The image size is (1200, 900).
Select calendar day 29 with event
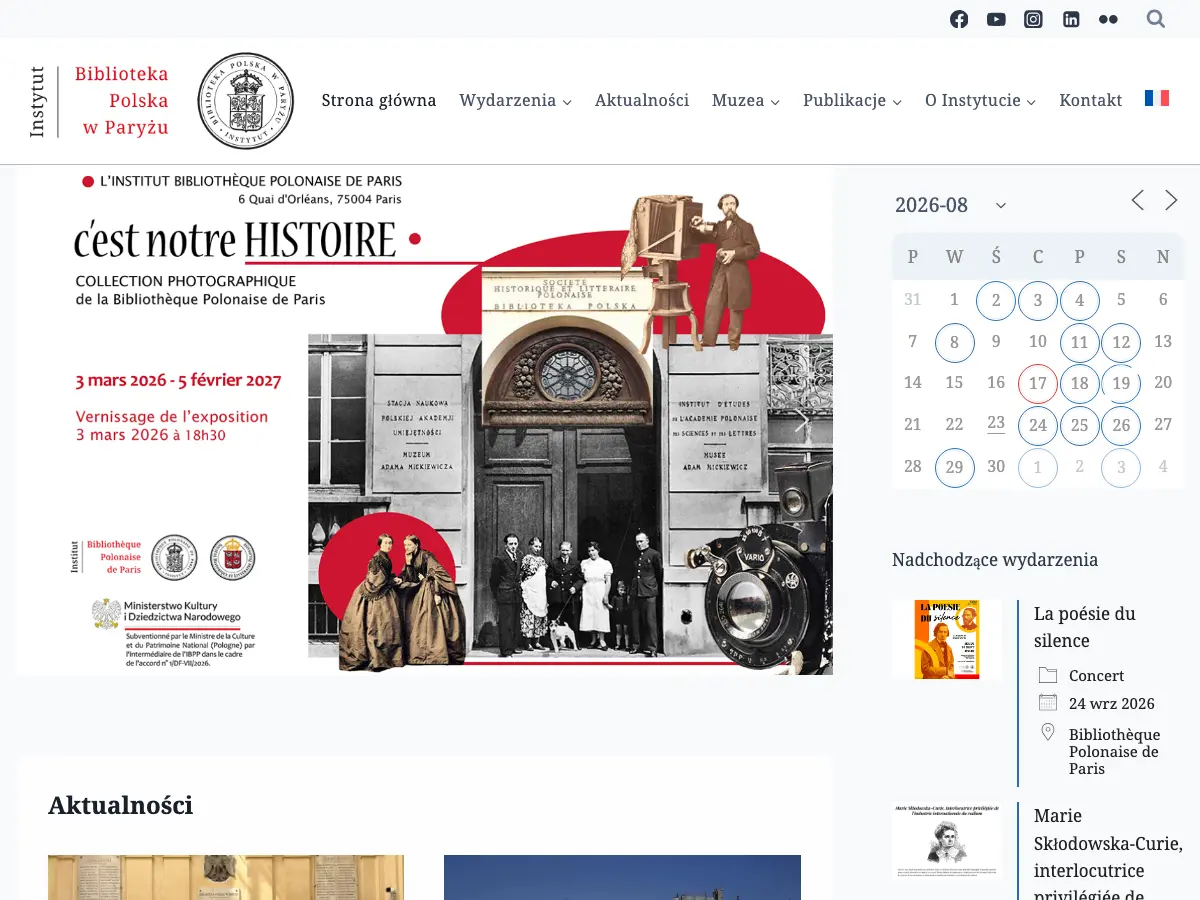954,467
